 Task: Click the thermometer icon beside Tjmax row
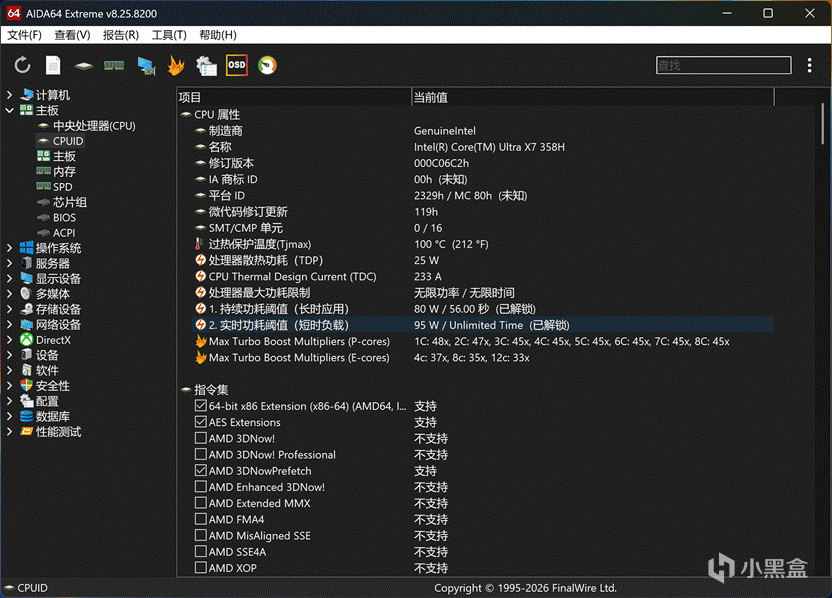(199, 244)
